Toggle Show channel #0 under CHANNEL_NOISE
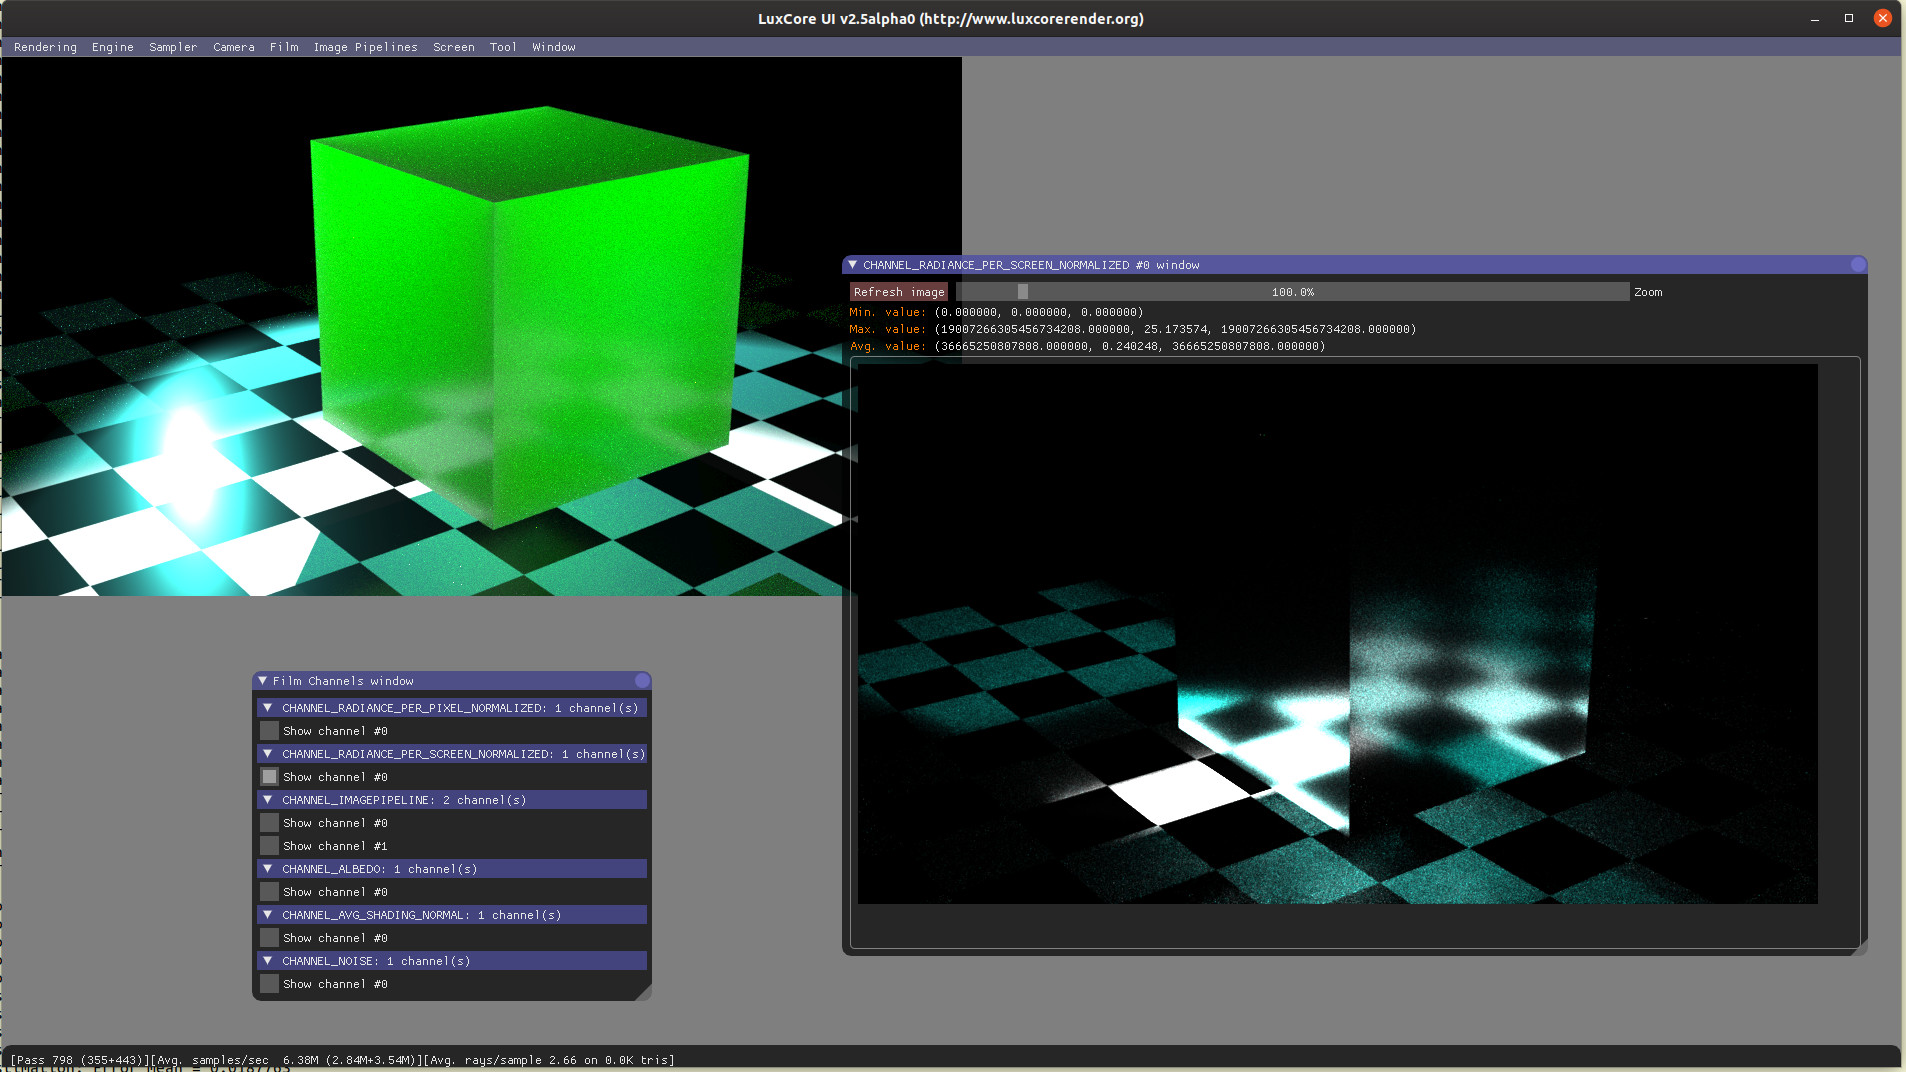Image resolution: width=1906 pixels, height=1072 pixels. [x=269, y=984]
